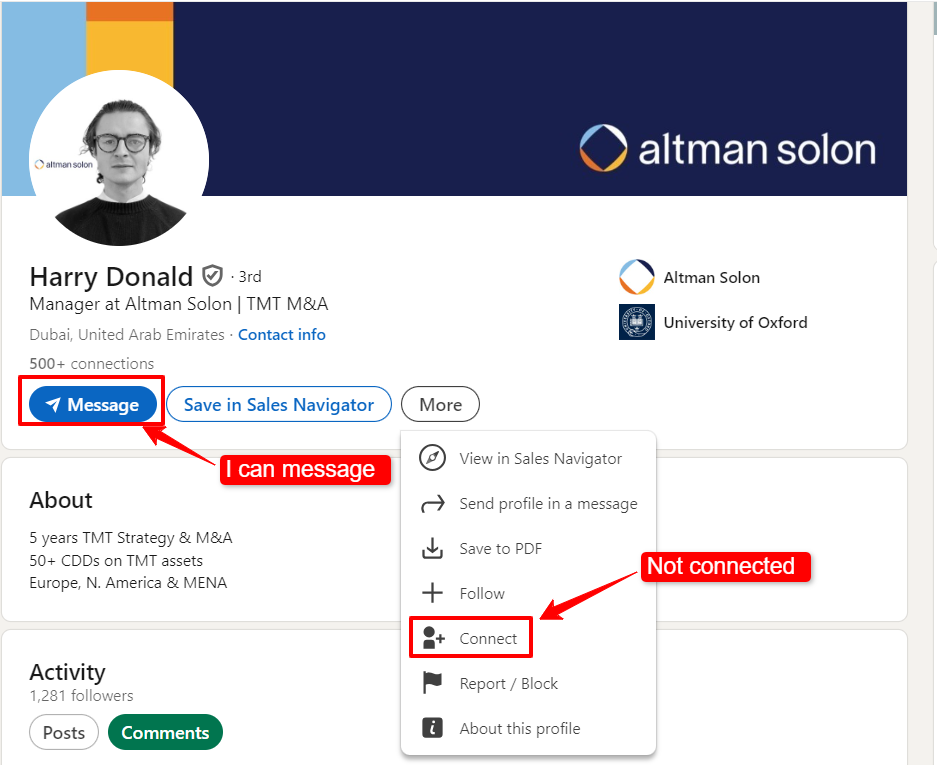This screenshot has height=765, width=937.
Task: Click the Message button
Action: click(x=93, y=405)
